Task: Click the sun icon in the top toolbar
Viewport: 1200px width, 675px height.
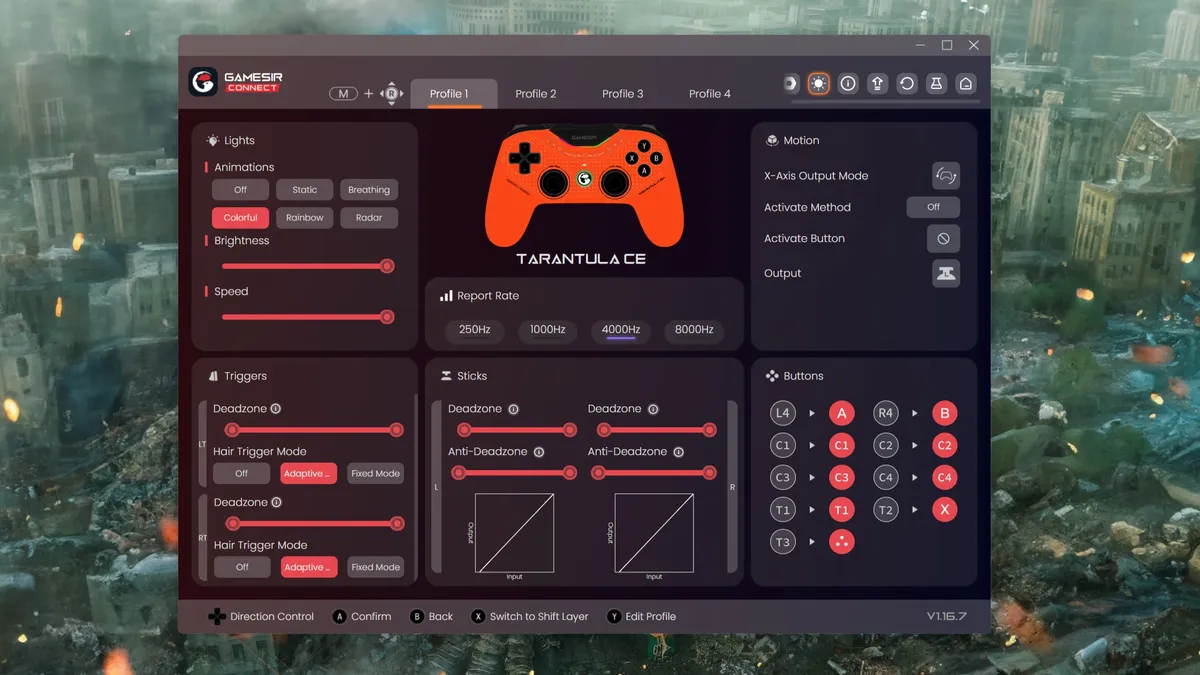Action: coord(819,84)
